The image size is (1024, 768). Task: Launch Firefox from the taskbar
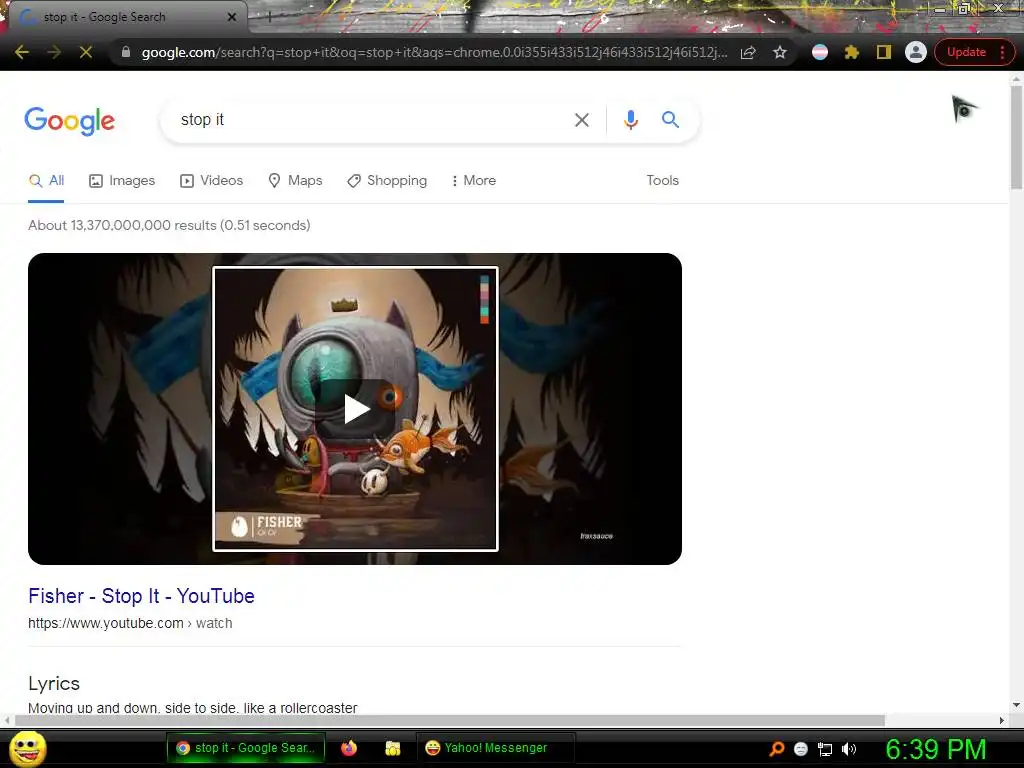coord(349,748)
